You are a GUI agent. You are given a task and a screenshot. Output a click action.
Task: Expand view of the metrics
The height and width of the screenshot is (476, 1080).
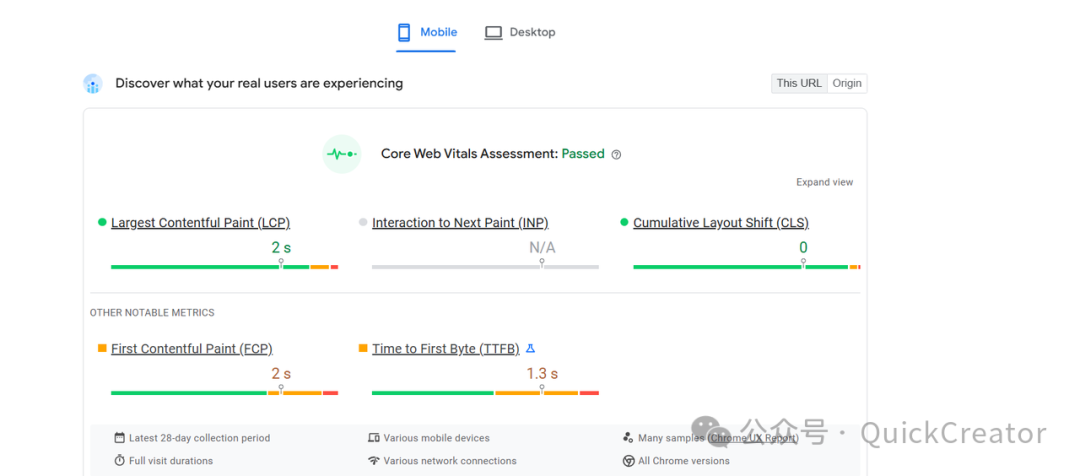click(824, 182)
